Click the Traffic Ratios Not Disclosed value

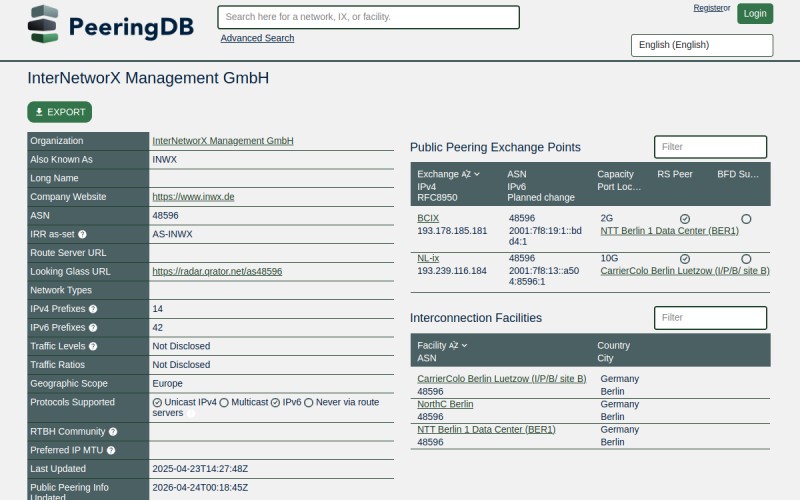pos(181,365)
